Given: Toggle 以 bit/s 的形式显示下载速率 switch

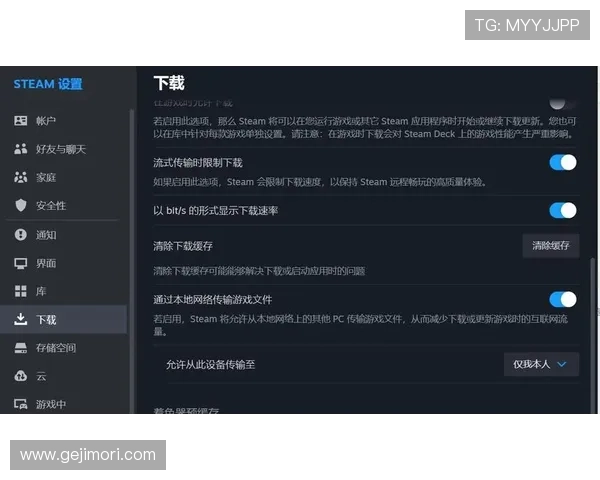Looking at the screenshot, I should (563, 210).
